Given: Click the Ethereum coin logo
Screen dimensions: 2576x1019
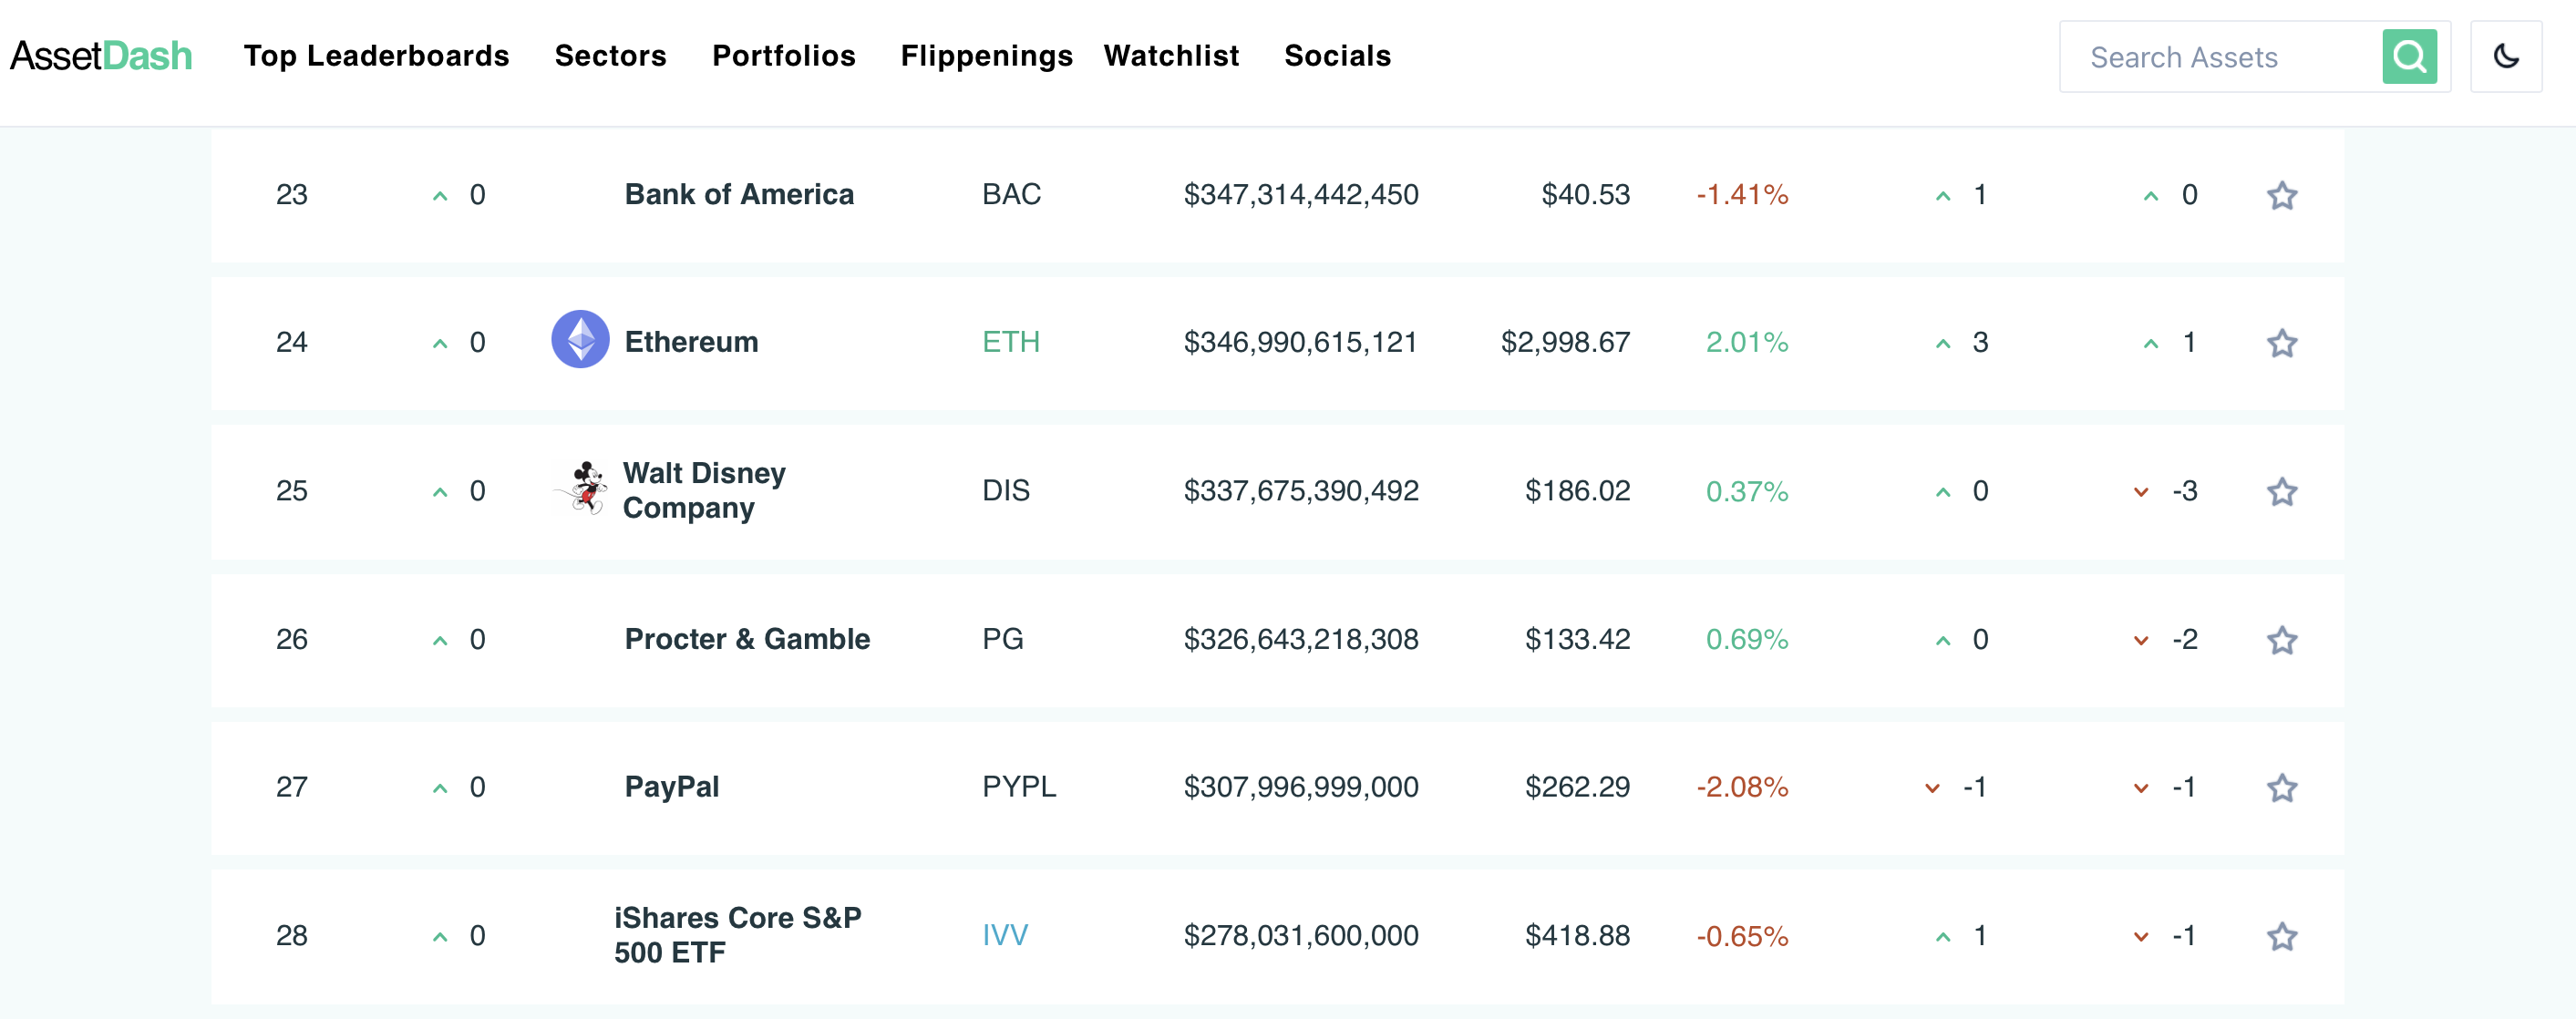Looking at the screenshot, I should click(x=580, y=340).
